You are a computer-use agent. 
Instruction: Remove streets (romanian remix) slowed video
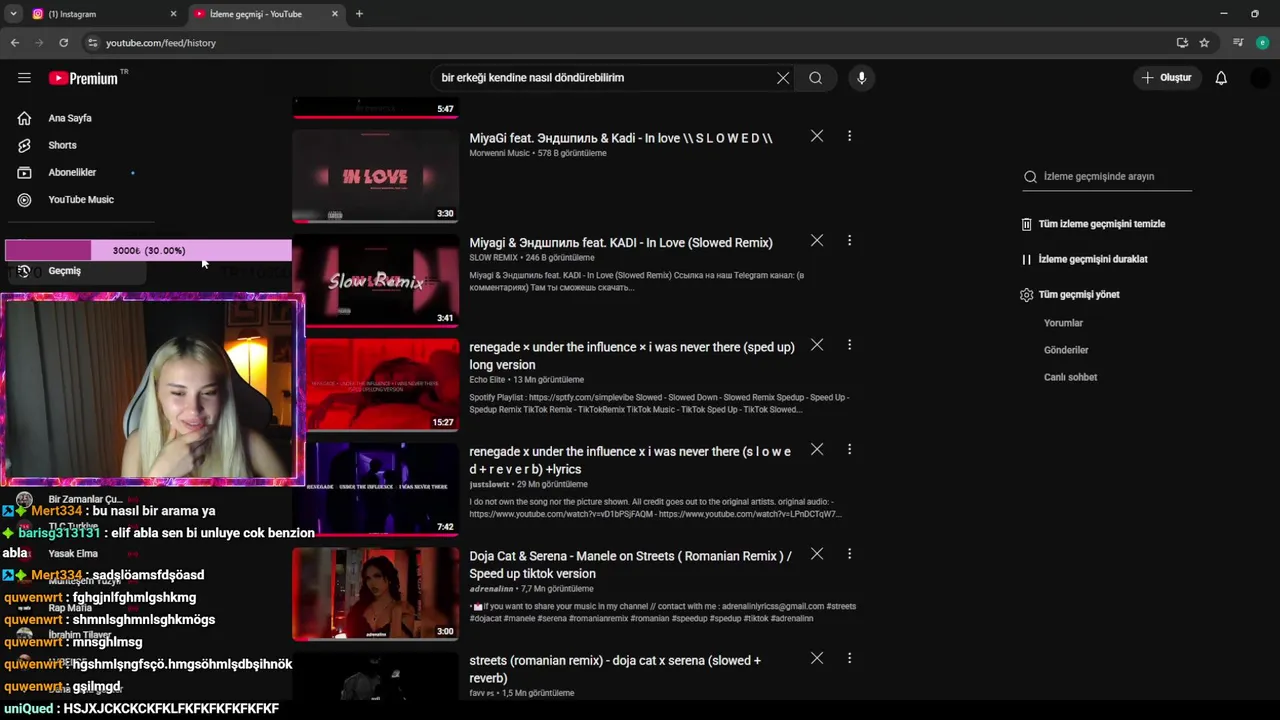tap(817, 659)
